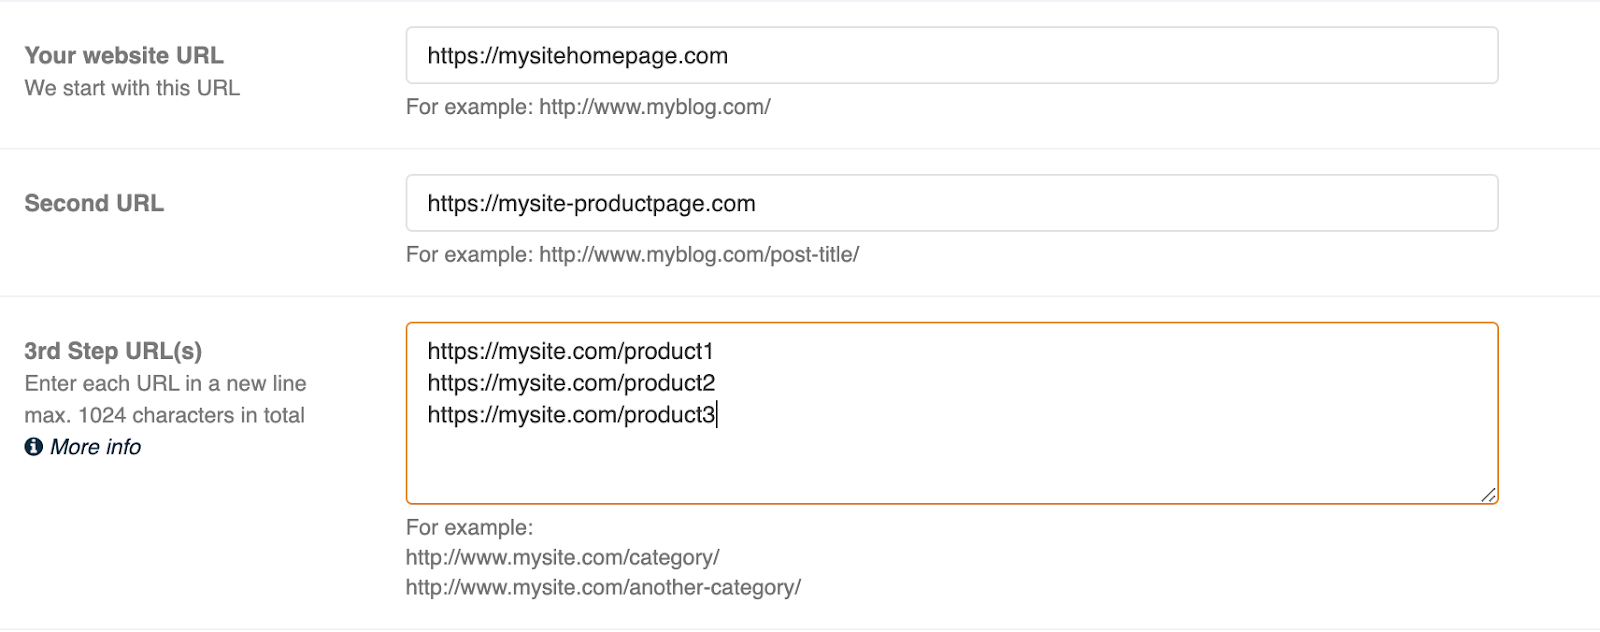The height and width of the screenshot is (632, 1600).
Task: Click the myblog.com example hint text
Action: 588,107
